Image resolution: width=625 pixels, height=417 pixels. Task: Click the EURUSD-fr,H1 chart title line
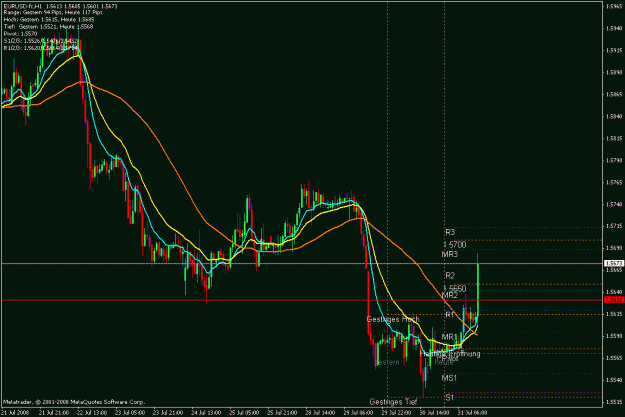pyautogui.click(x=60, y=6)
